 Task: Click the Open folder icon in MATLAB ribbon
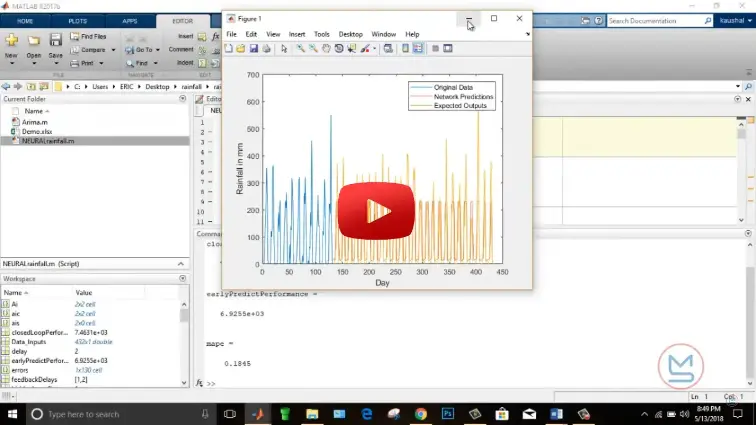(33, 41)
